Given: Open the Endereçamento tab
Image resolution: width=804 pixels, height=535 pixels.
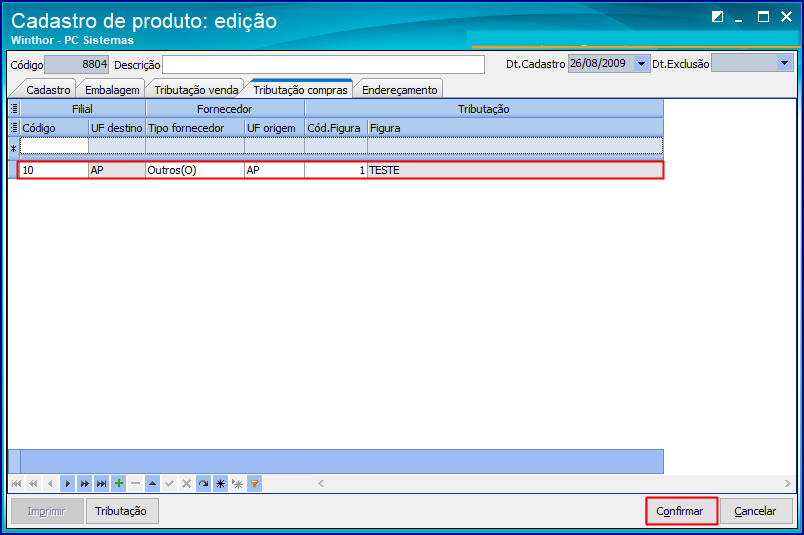Looking at the screenshot, I should [399, 90].
